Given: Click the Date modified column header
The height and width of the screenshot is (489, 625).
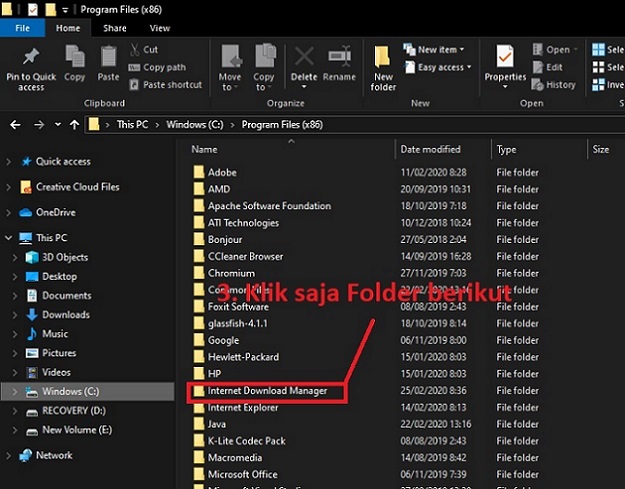Looking at the screenshot, I should [x=430, y=149].
